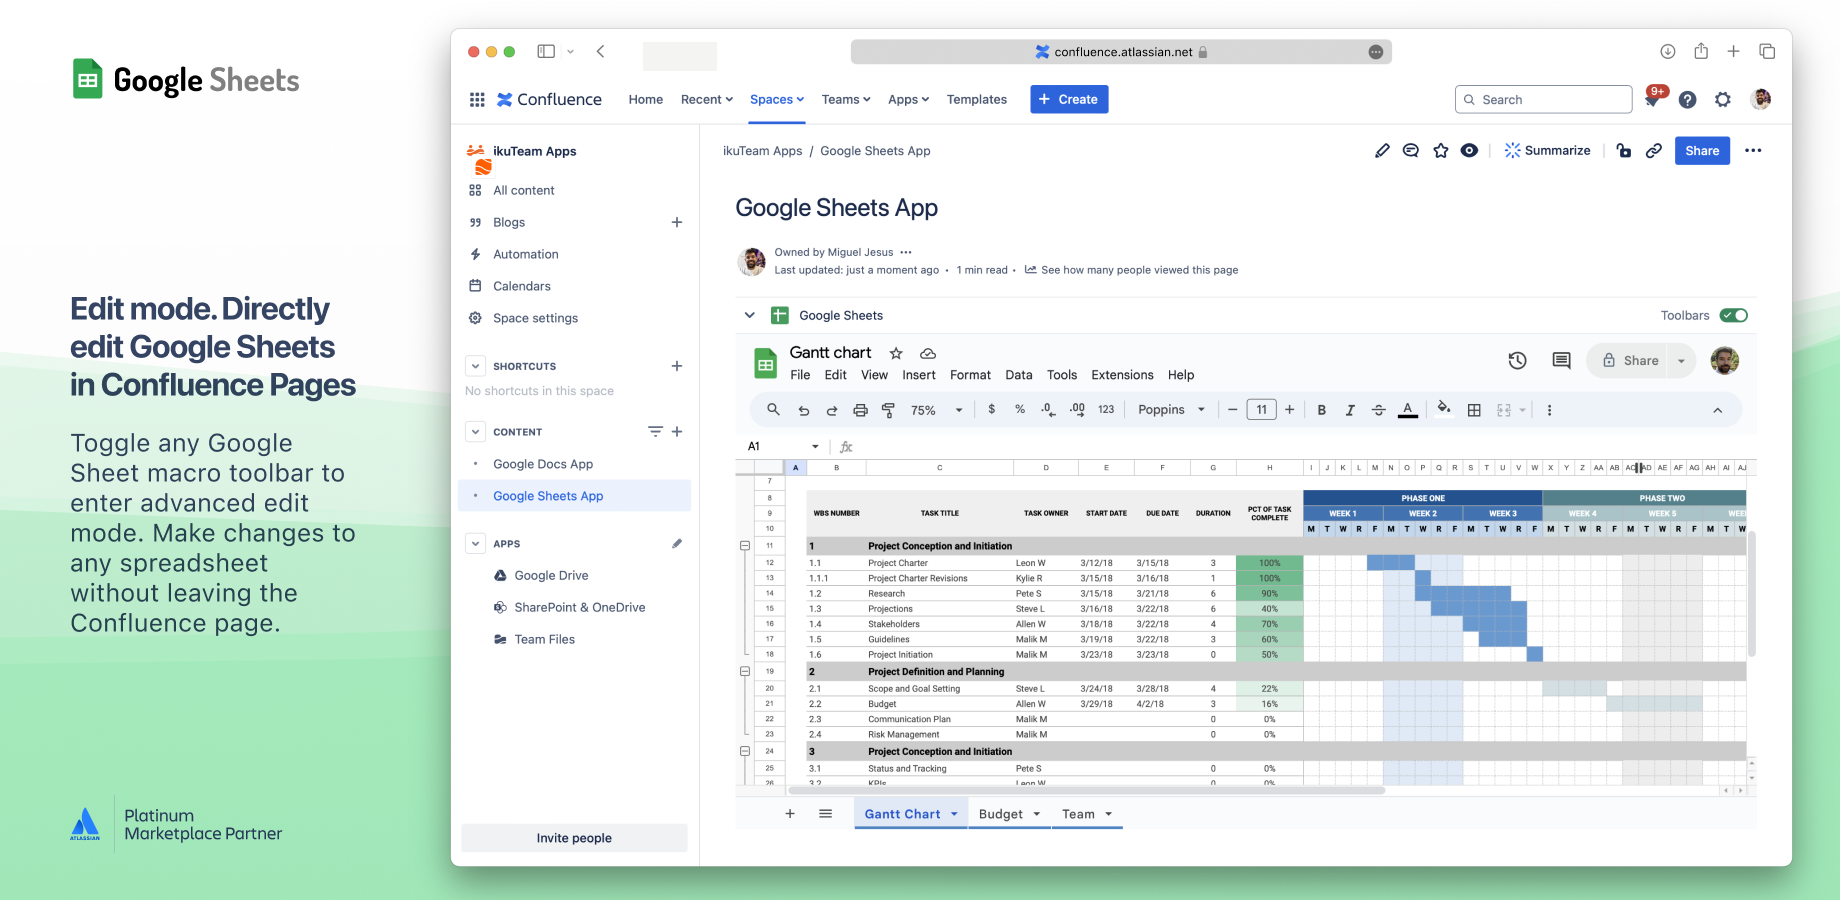Collapse the SHORTCUTS section

[x=476, y=366]
